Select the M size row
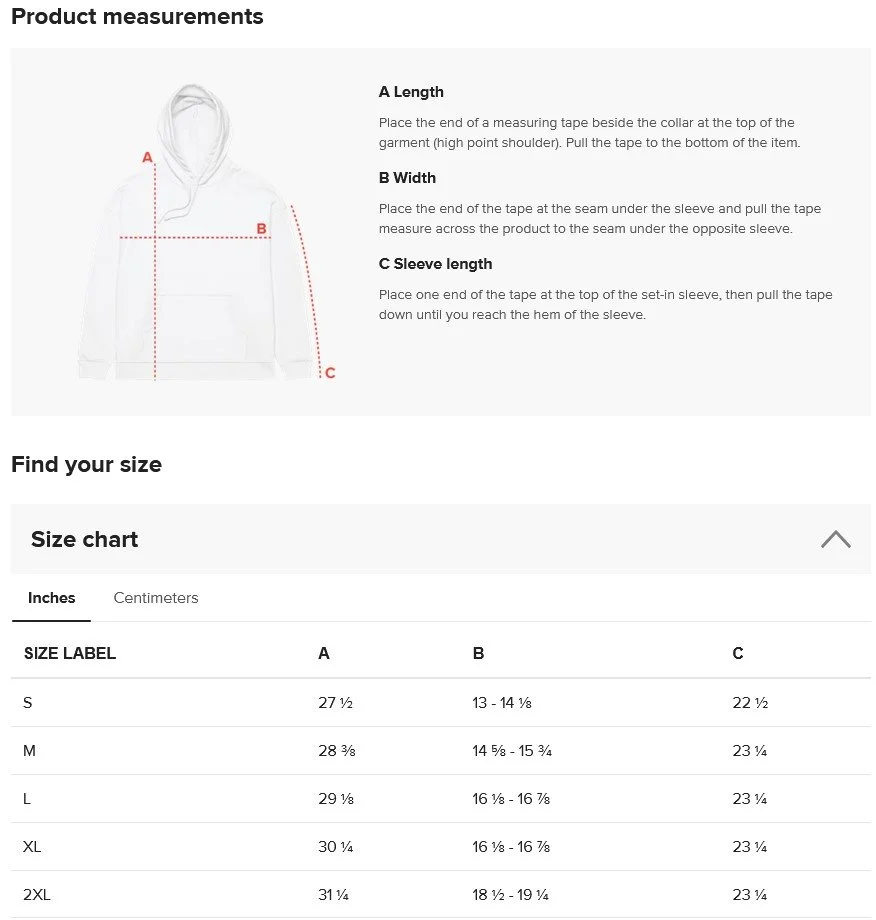876x920 pixels. point(441,750)
